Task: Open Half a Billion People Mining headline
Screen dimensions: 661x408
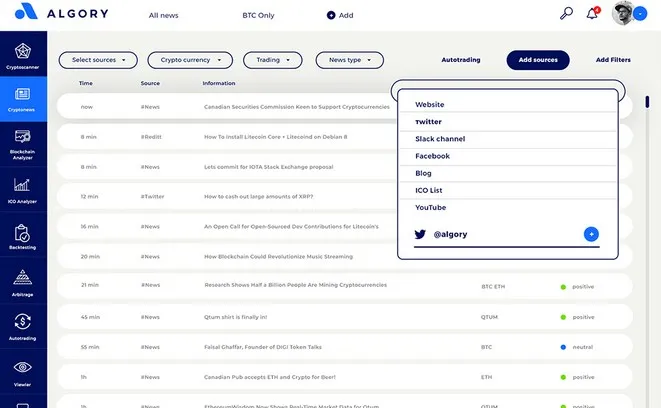Action: coord(296,285)
